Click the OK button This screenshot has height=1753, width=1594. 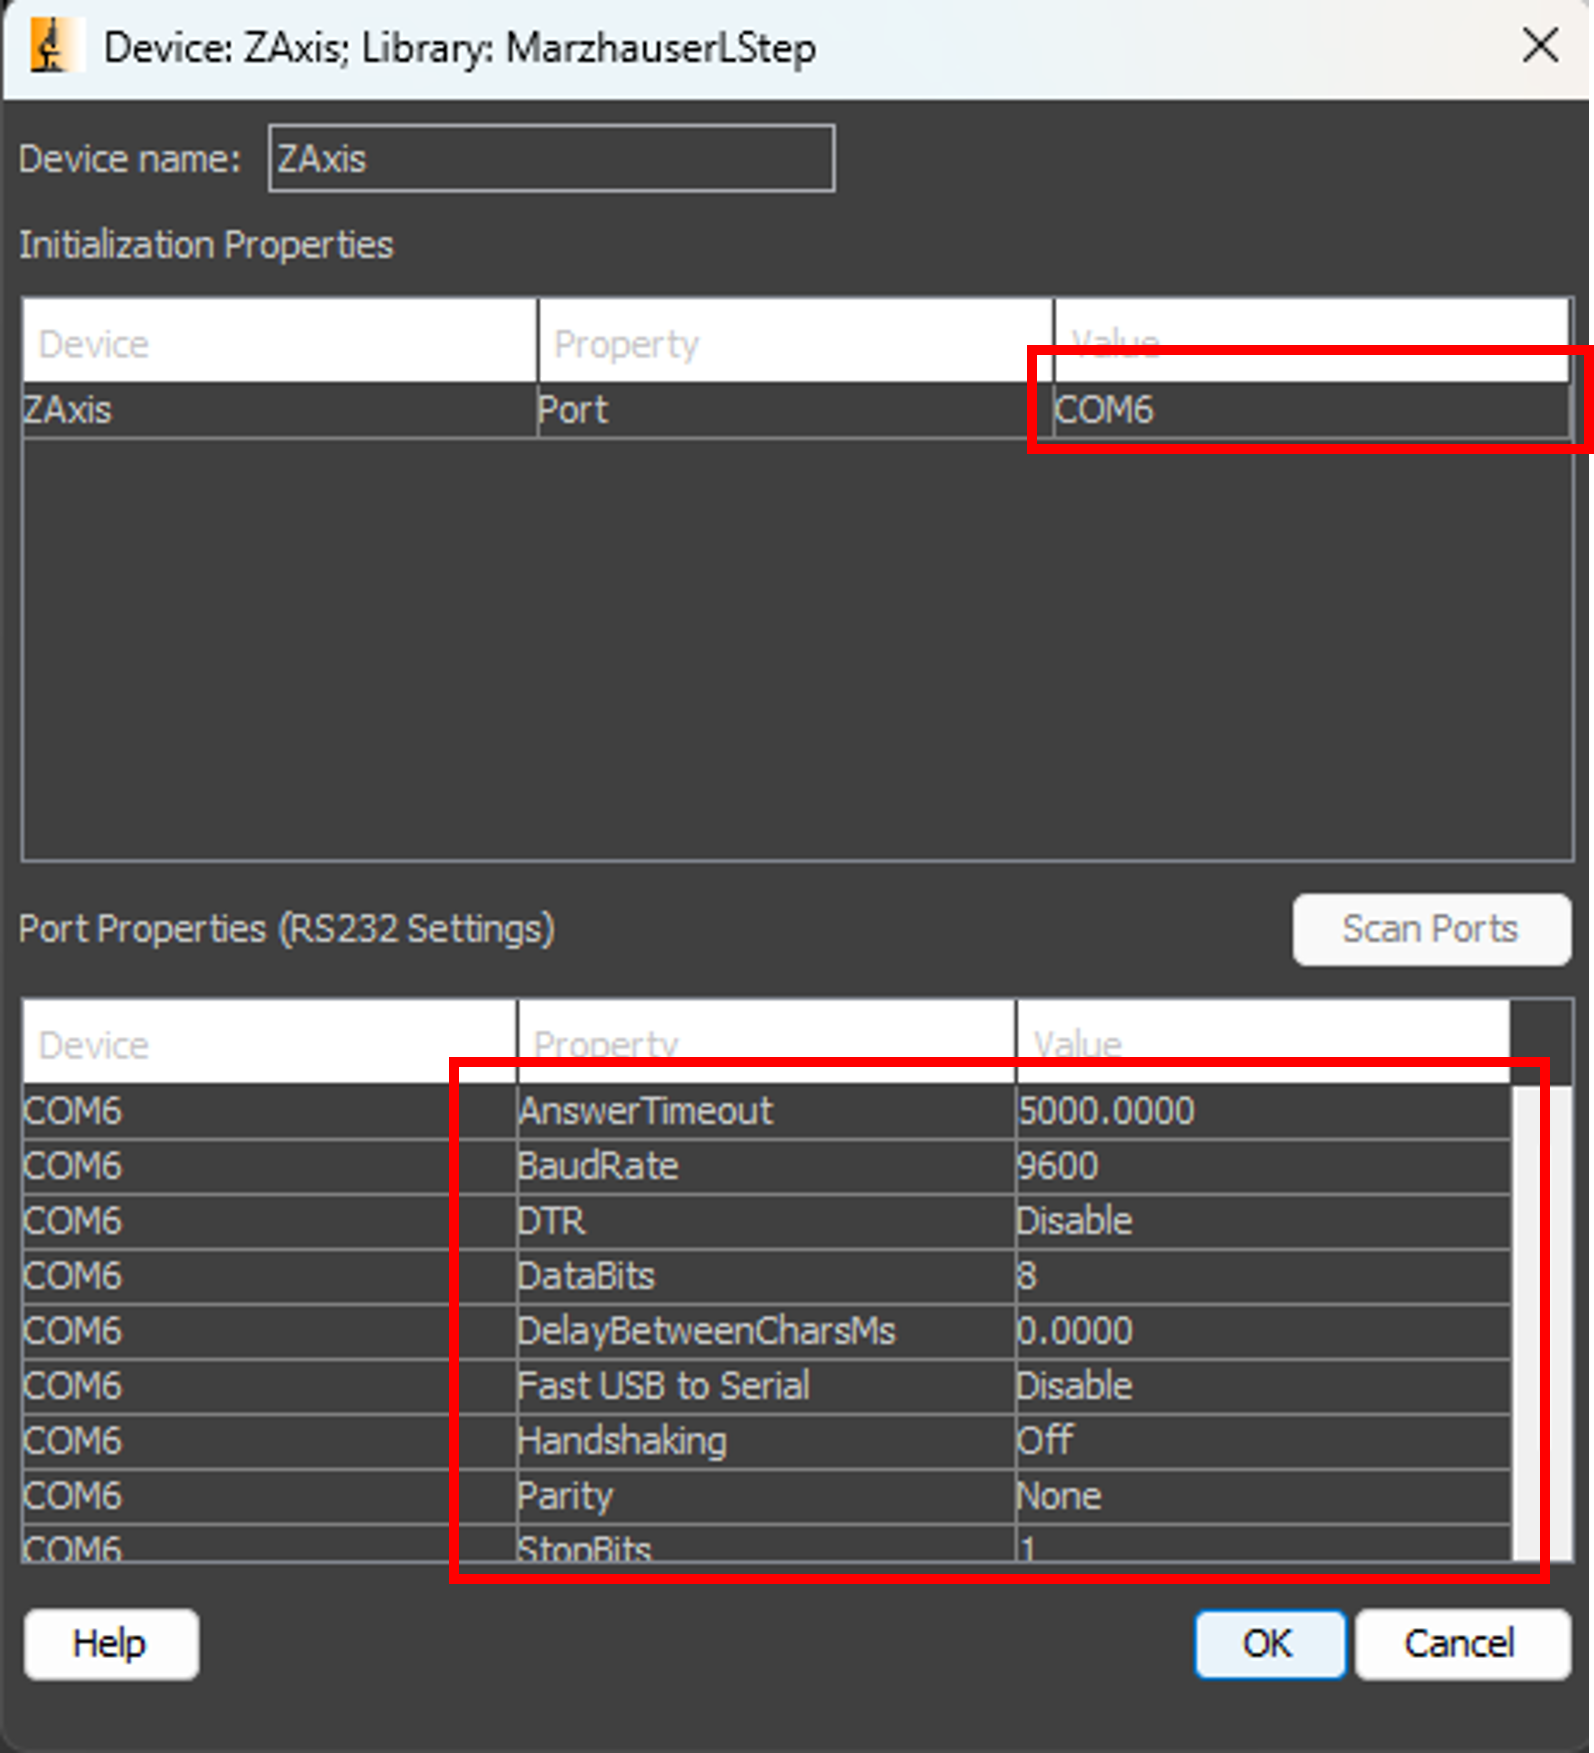[x=1269, y=1644]
